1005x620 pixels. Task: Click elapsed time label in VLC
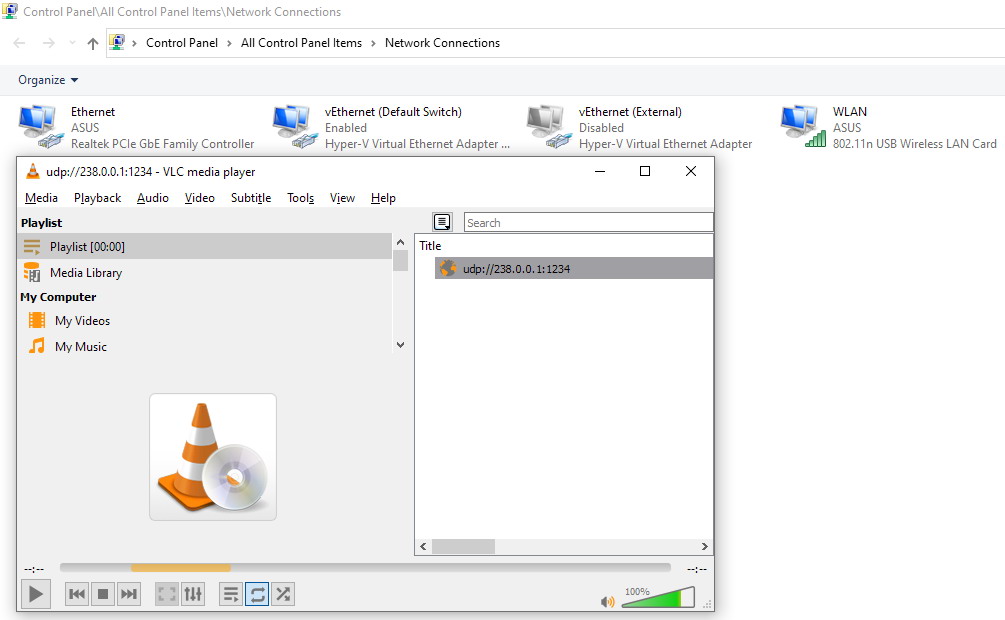click(x=34, y=569)
